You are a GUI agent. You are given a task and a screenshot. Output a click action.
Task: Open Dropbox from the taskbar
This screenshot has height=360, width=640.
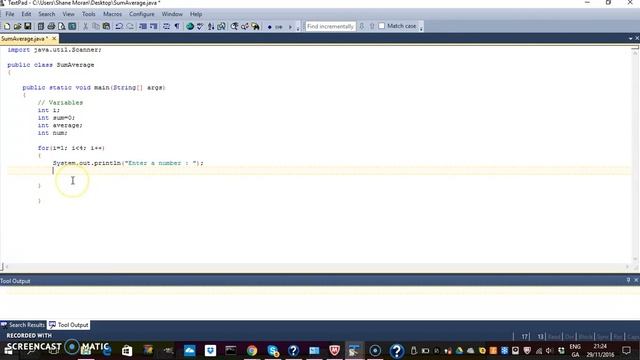click(x=210, y=350)
